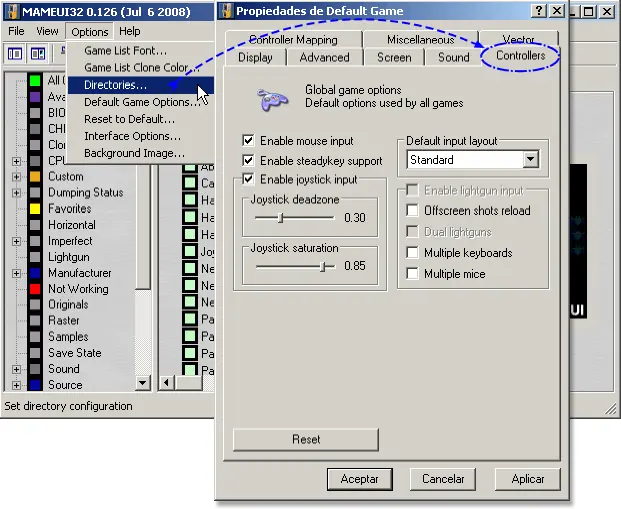Choose Default Game Options menu entry

click(141, 102)
